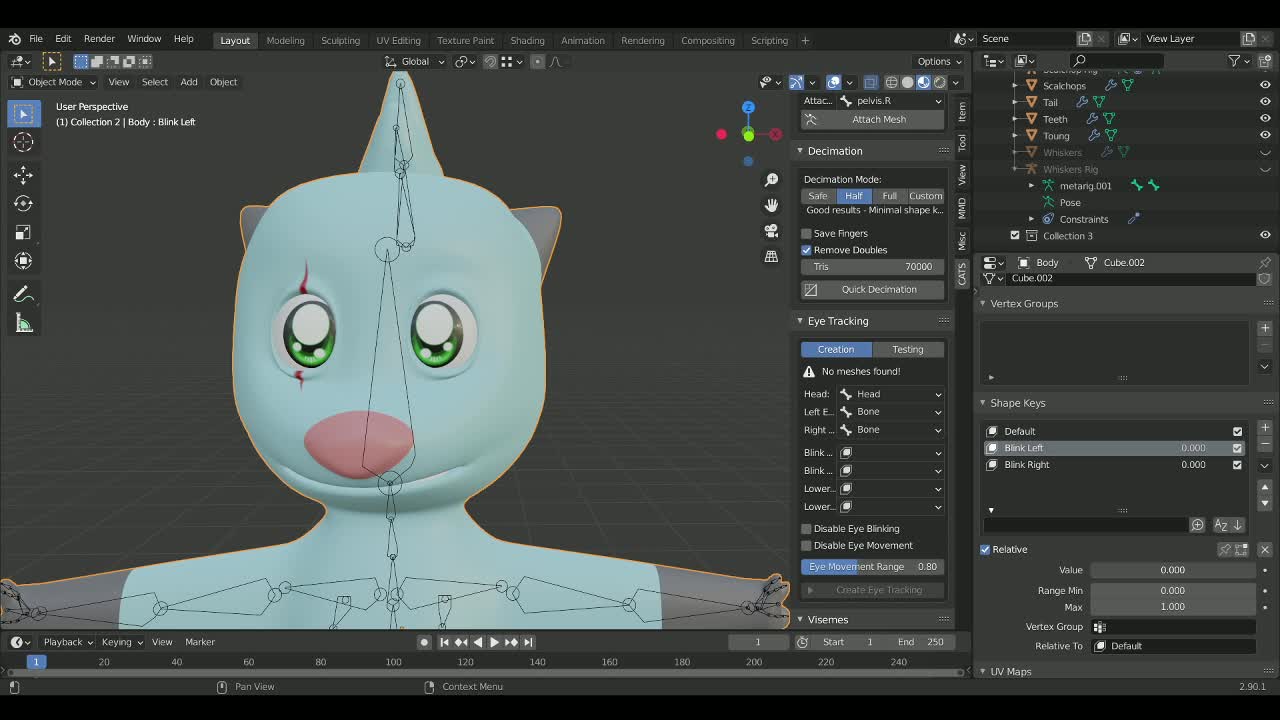Select the Move tool
The height and width of the screenshot is (720, 1280).
(x=23, y=175)
